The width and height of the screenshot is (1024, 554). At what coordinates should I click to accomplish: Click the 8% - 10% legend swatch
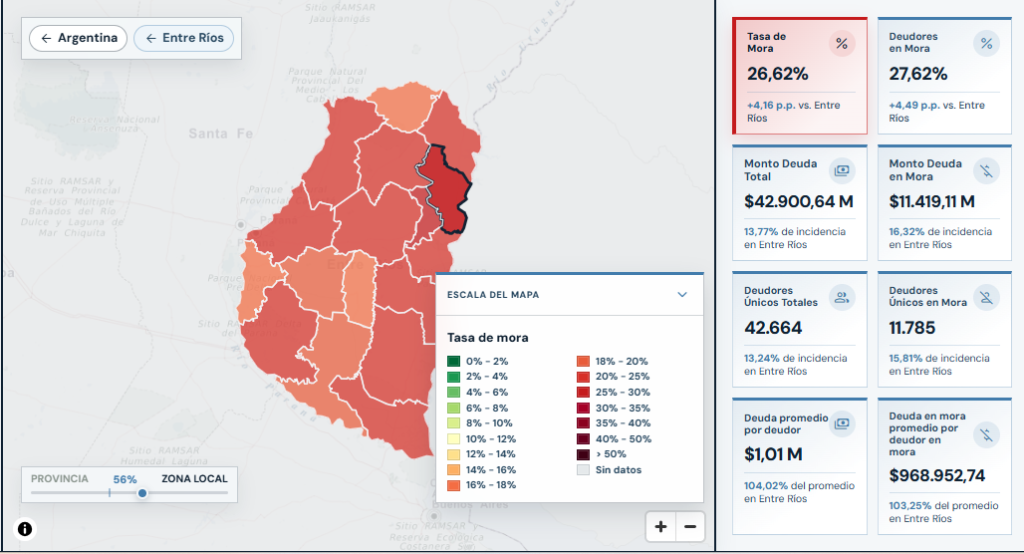click(453, 423)
